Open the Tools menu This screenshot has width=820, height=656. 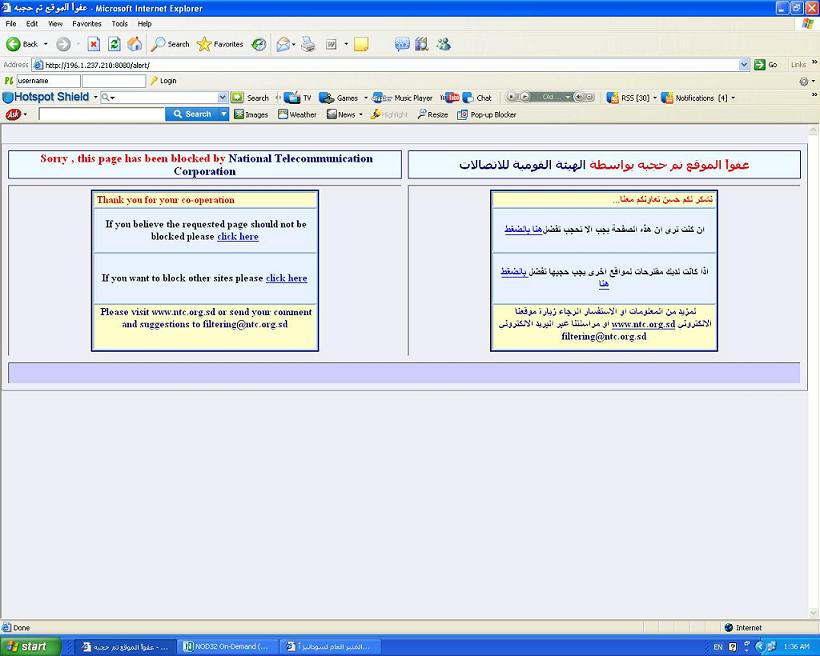(119, 24)
